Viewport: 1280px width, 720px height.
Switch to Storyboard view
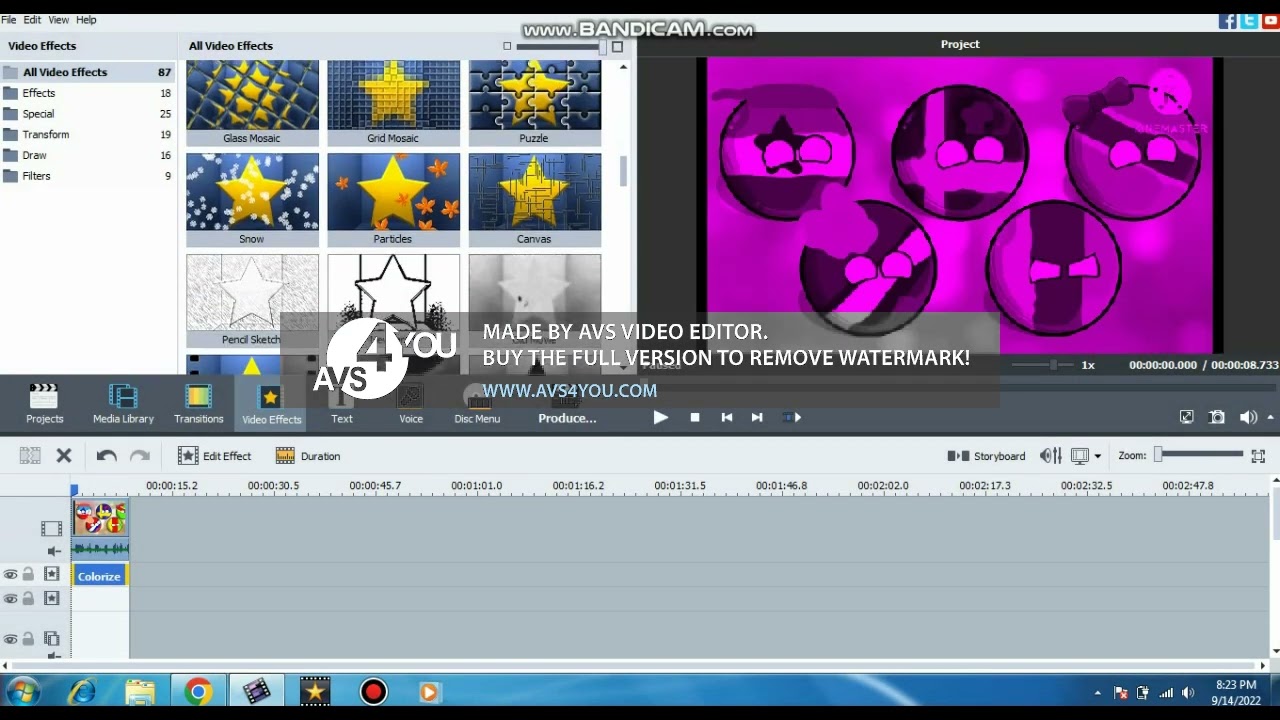click(987, 456)
